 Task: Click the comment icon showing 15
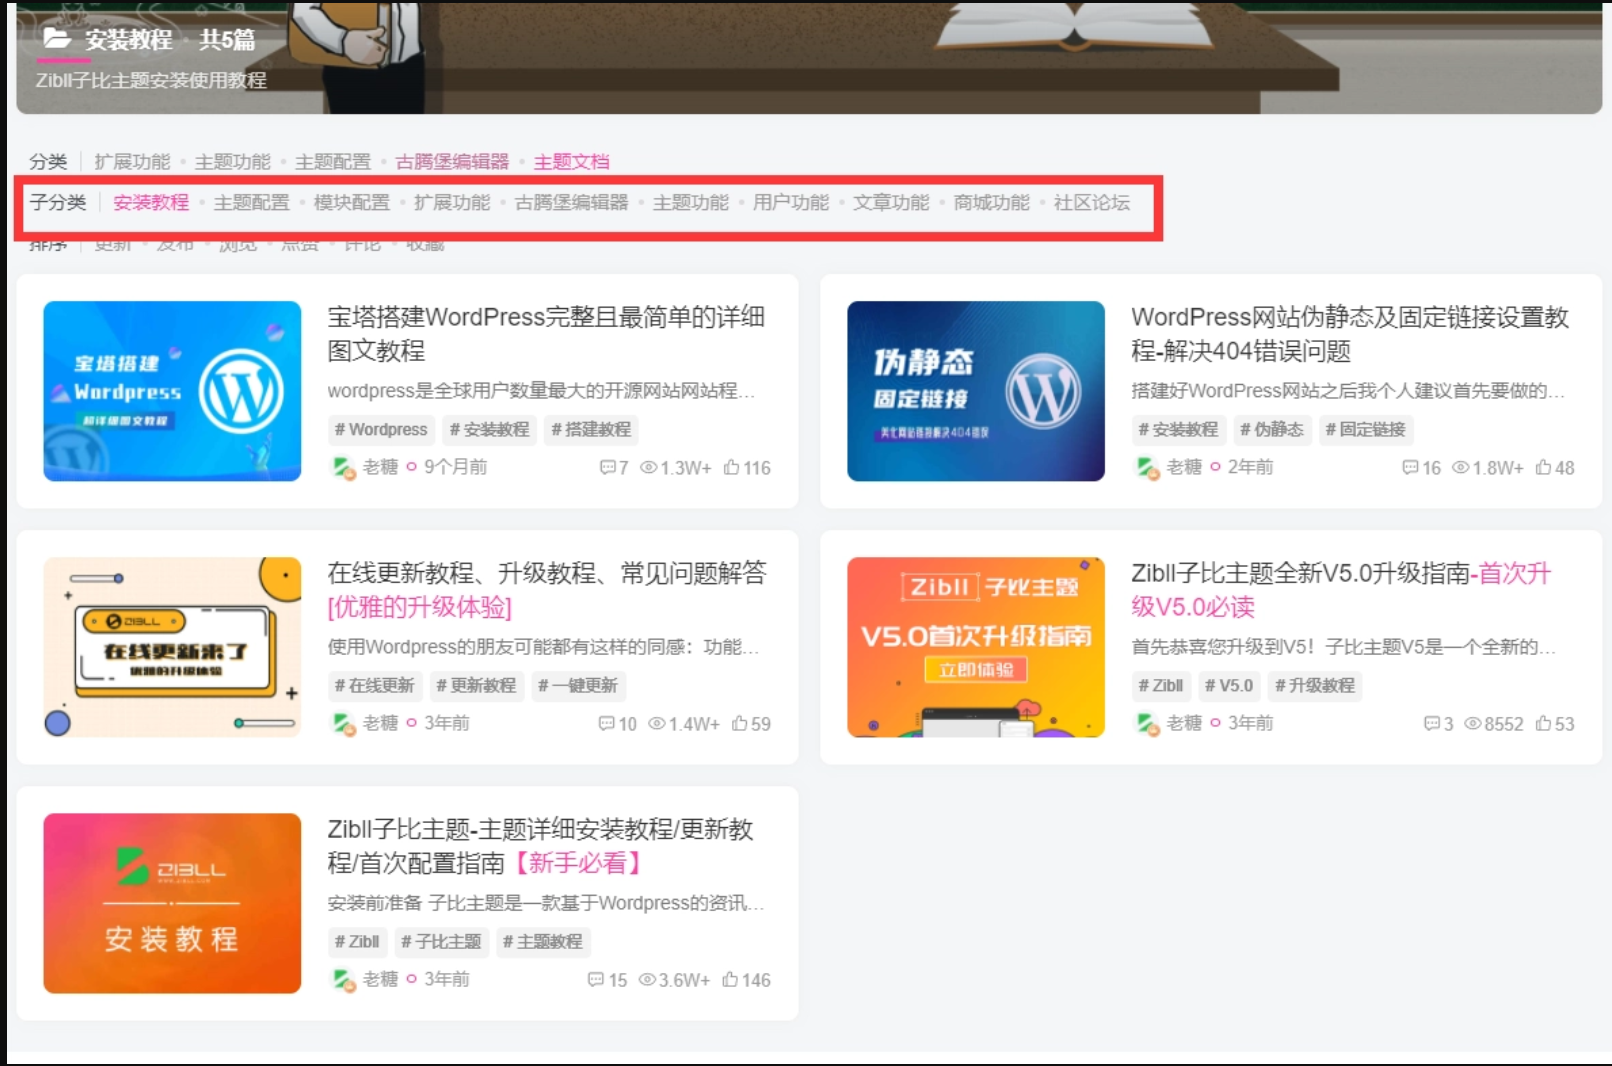[x=595, y=980]
